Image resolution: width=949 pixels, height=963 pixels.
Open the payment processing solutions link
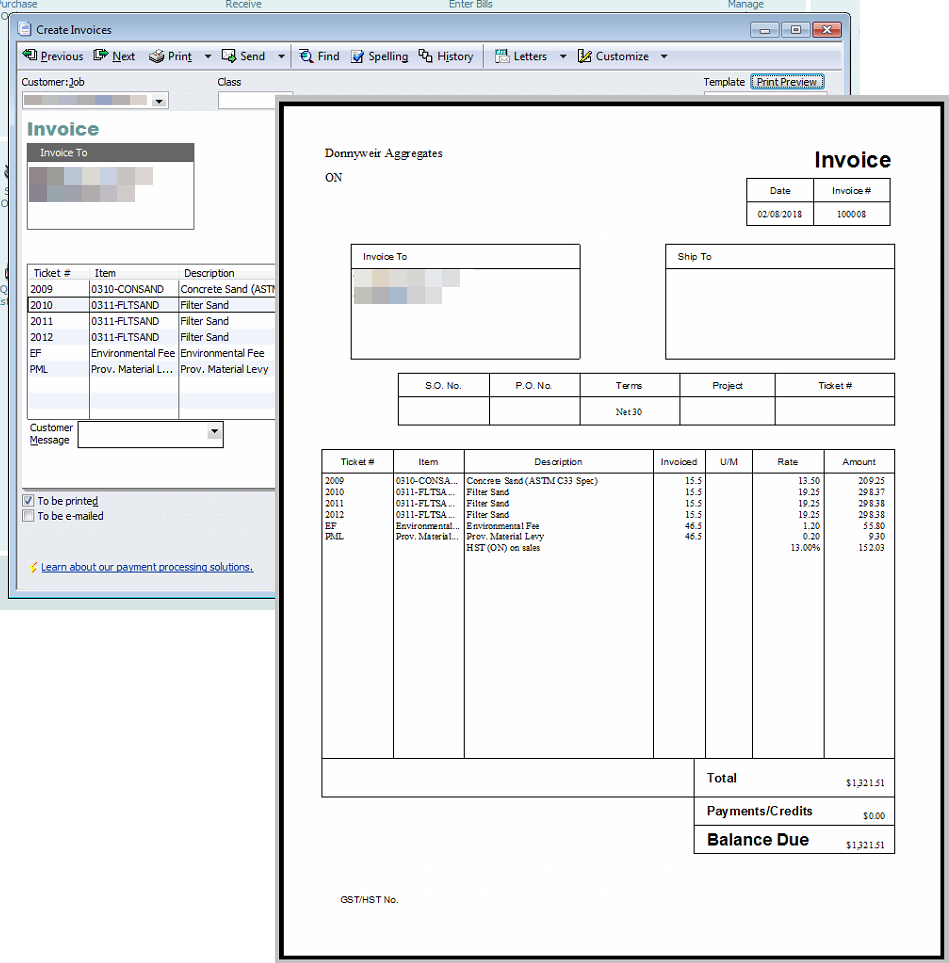[146, 567]
